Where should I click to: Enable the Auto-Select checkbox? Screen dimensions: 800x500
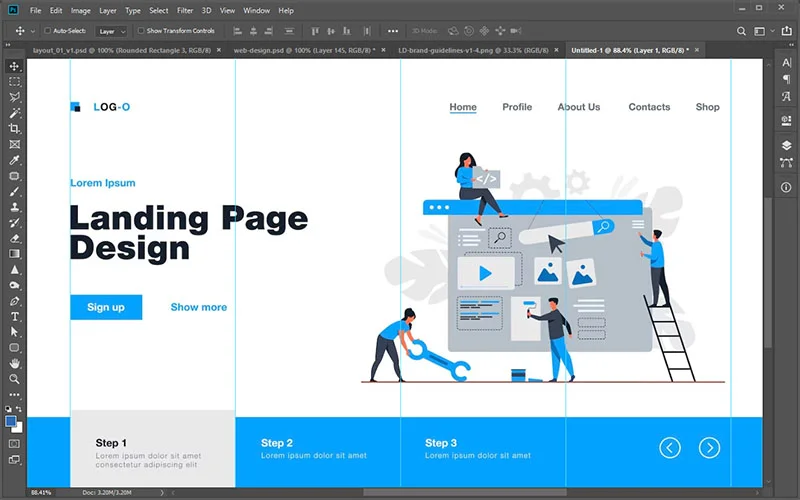click(47, 31)
